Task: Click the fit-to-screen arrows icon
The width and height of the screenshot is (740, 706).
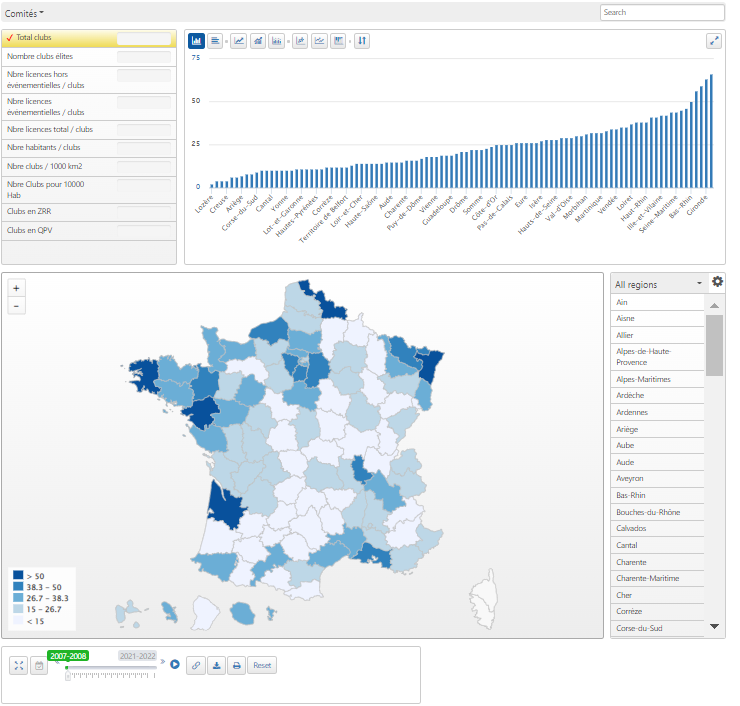Action: (19, 665)
